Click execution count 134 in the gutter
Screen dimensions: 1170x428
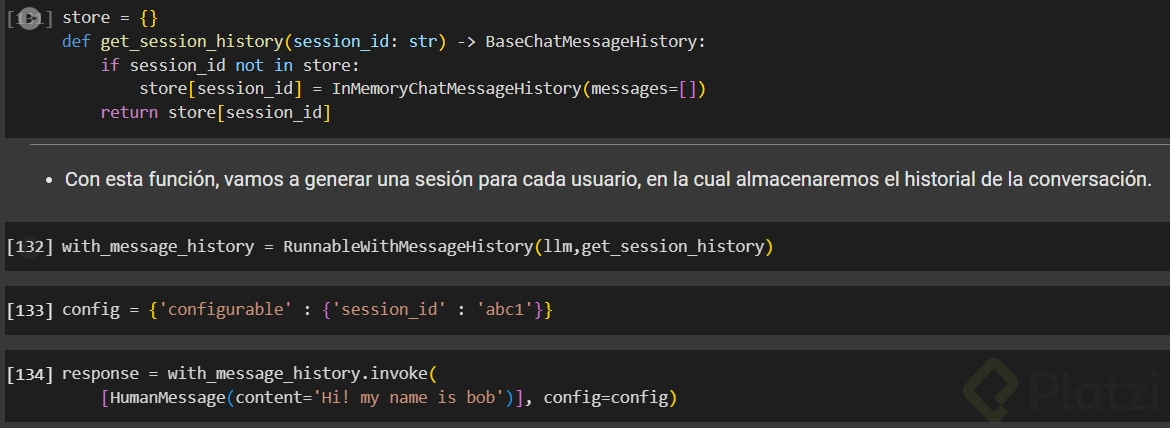[x=29, y=374]
